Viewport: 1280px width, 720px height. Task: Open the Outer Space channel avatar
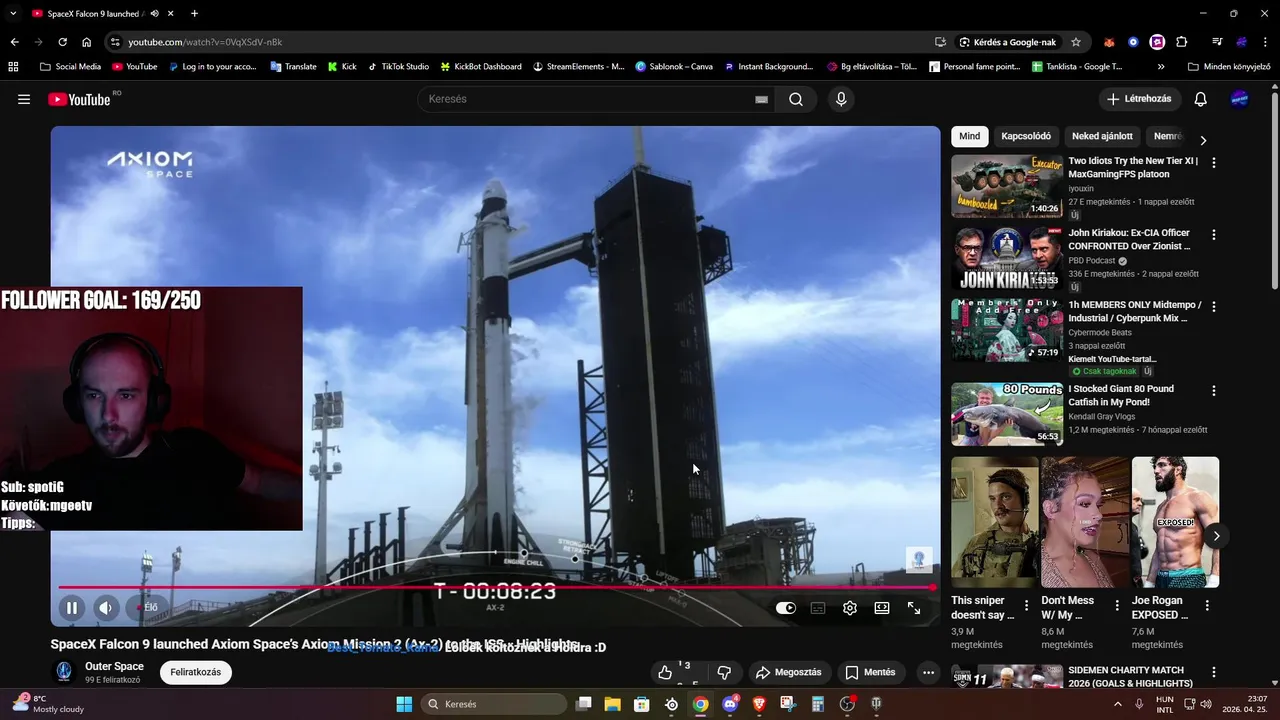65,672
